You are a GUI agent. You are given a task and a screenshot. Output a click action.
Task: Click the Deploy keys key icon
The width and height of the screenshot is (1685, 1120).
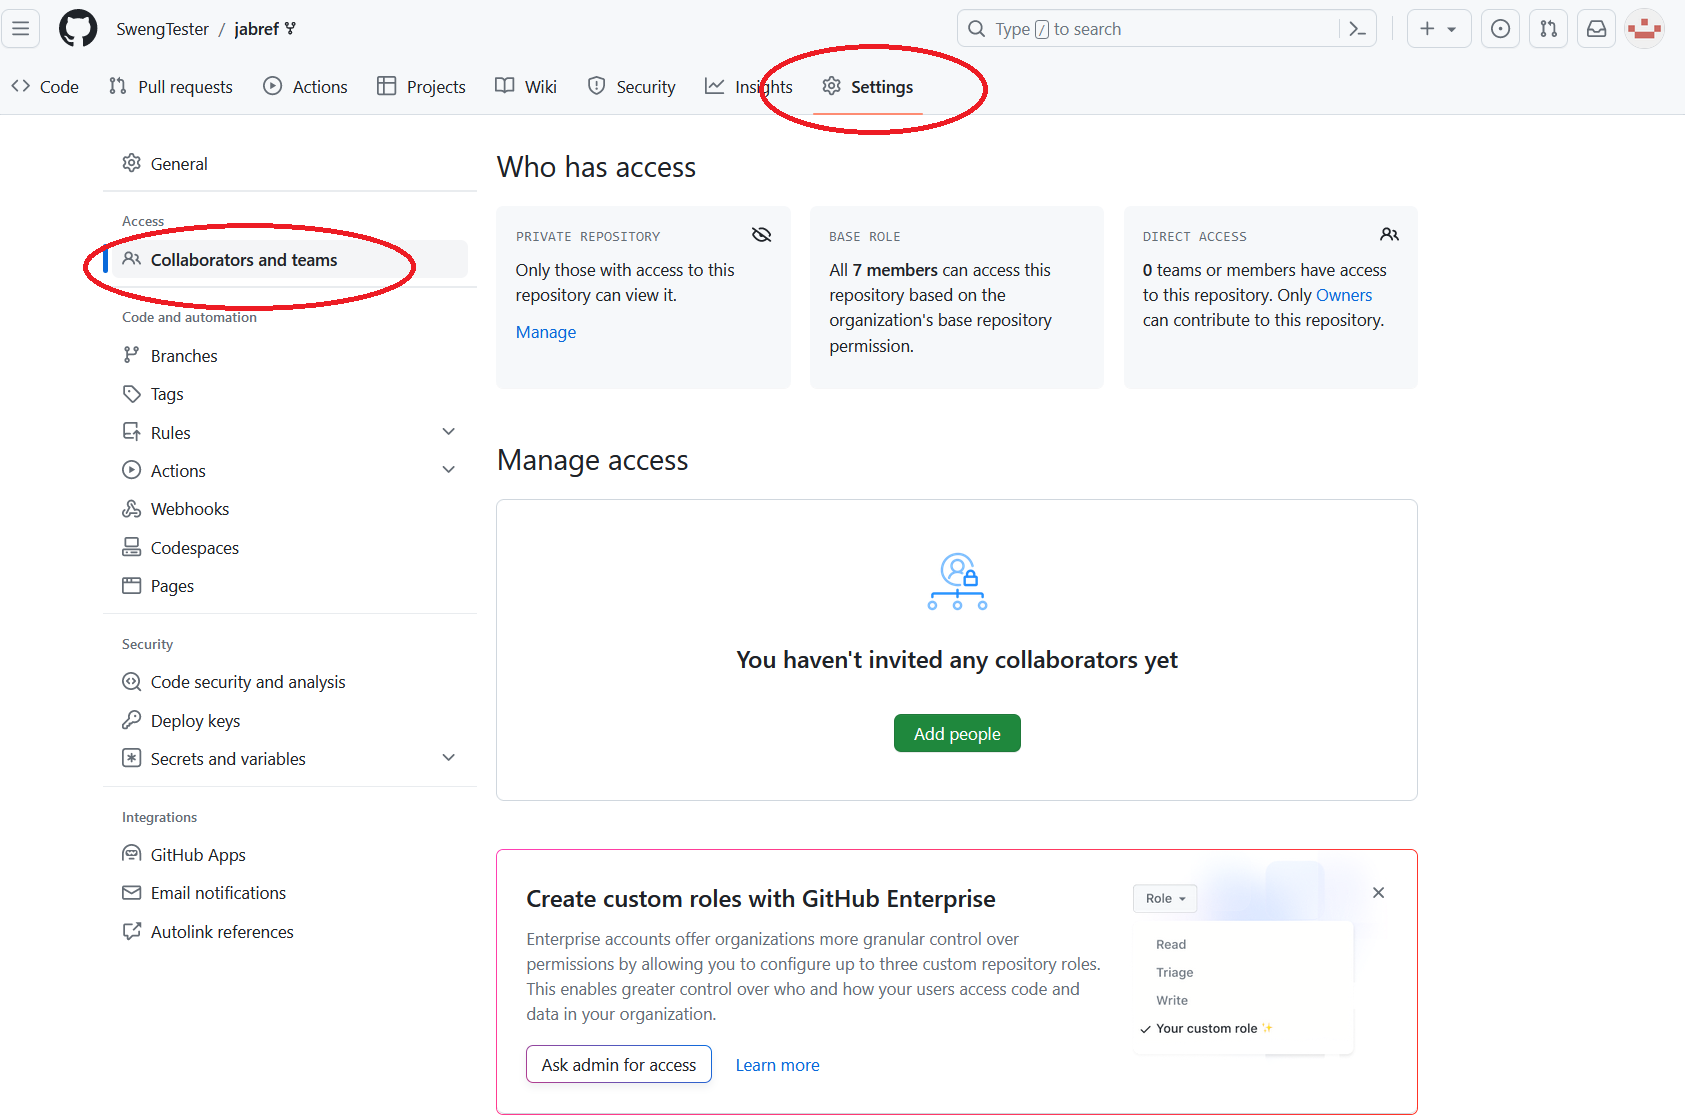click(x=131, y=720)
